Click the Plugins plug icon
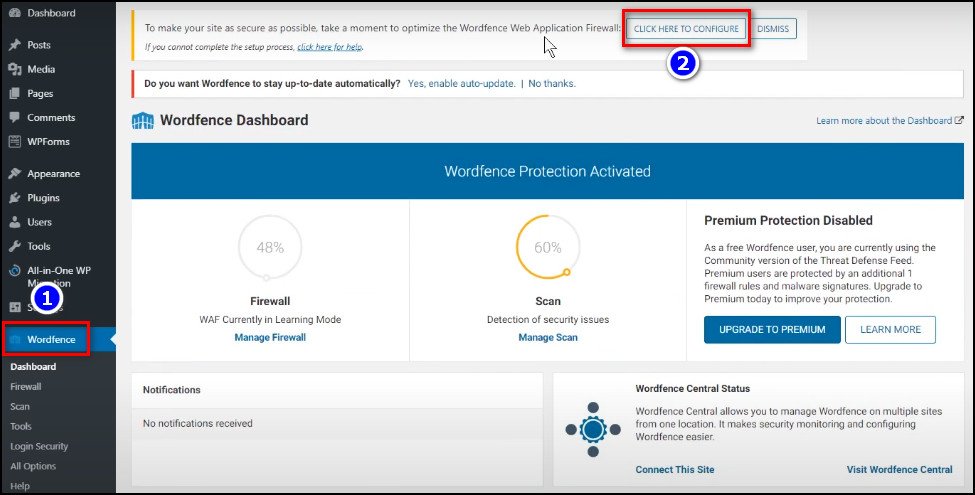Image resolution: width=975 pixels, height=495 pixels. pos(15,198)
